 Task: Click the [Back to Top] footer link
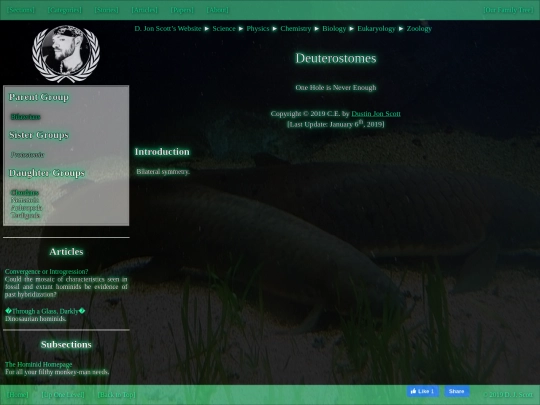point(117,395)
